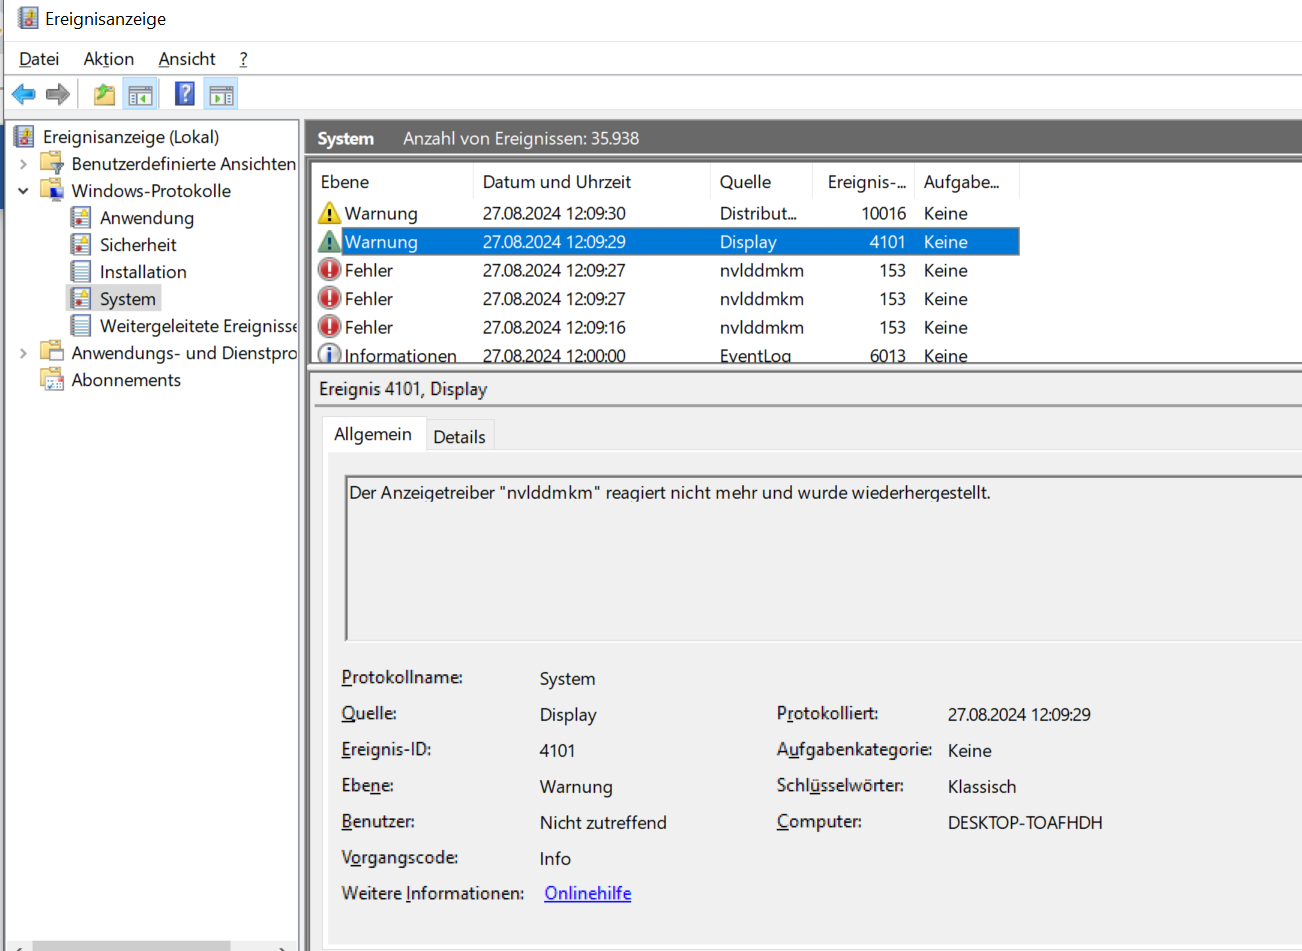Click warning icon of Display event 4101
The height and width of the screenshot is (951, 1302).
[x=329, y=241]
